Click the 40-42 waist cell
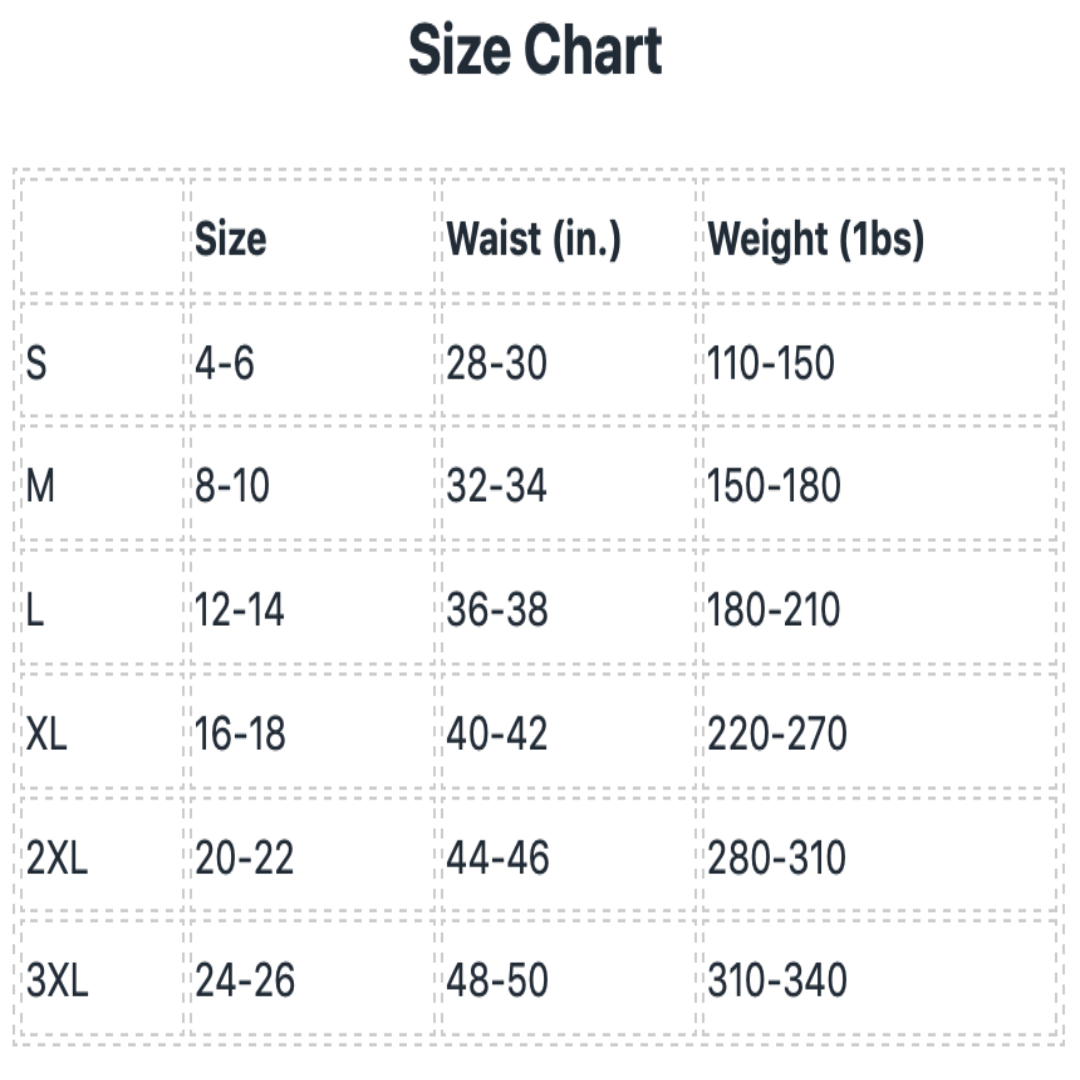 click(496, 735)
